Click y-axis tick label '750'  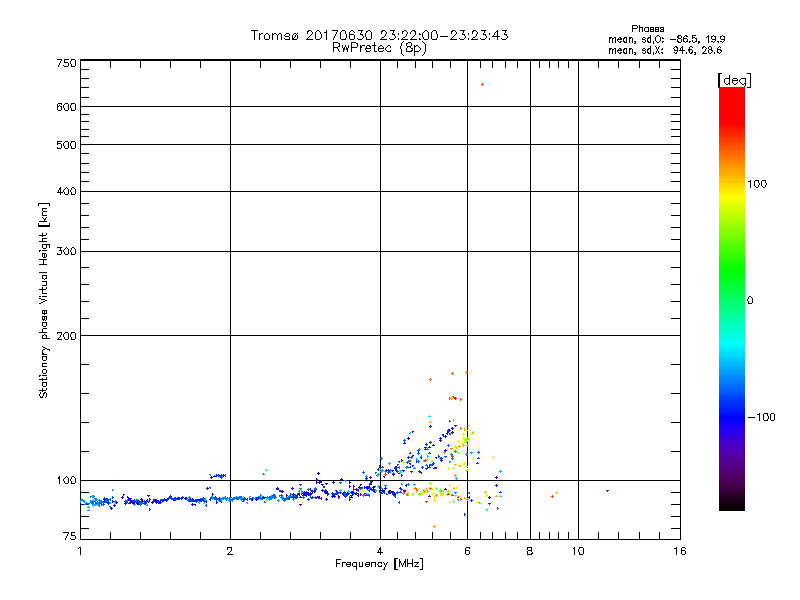(x=66, y=63)
